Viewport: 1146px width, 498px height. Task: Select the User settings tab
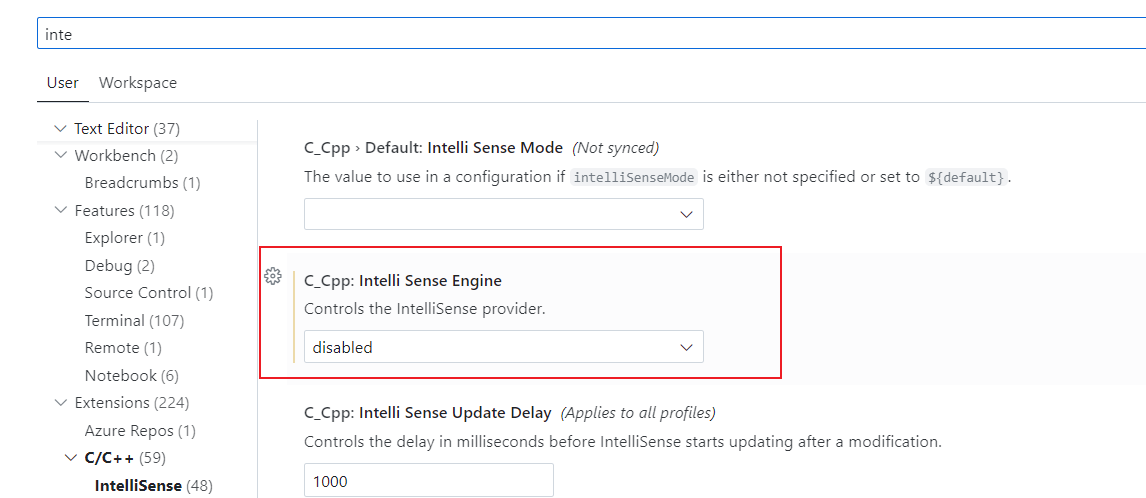pos(63,83)
